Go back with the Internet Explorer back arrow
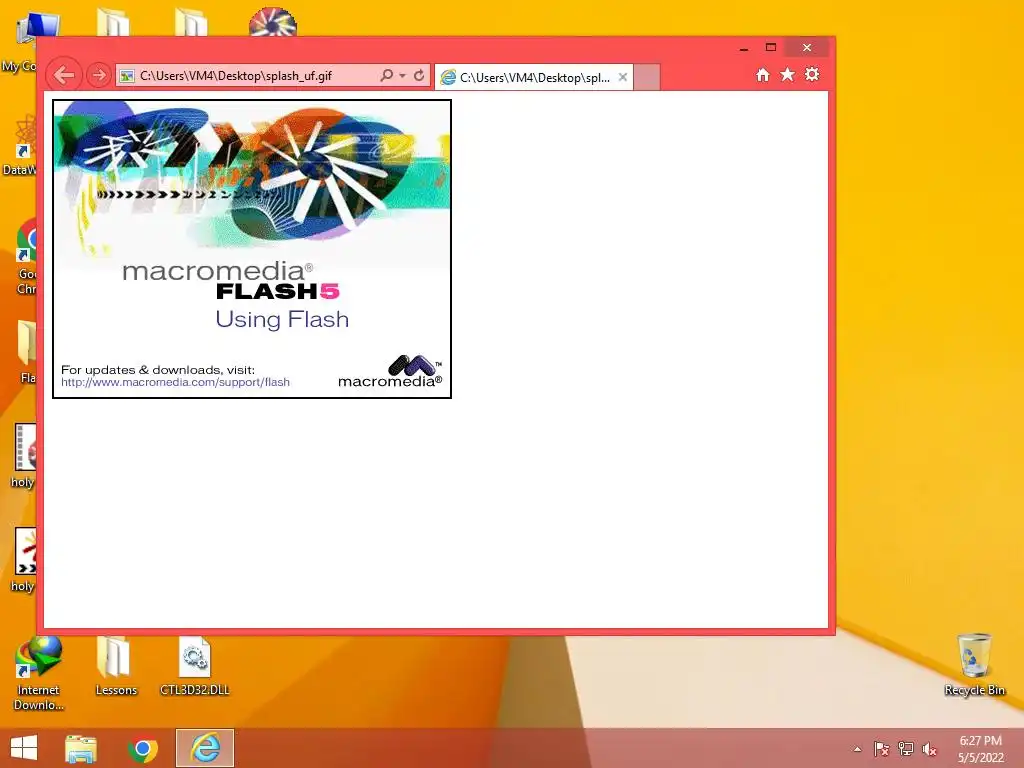Viewport: 1024px width, 768px height. (64, 75)
